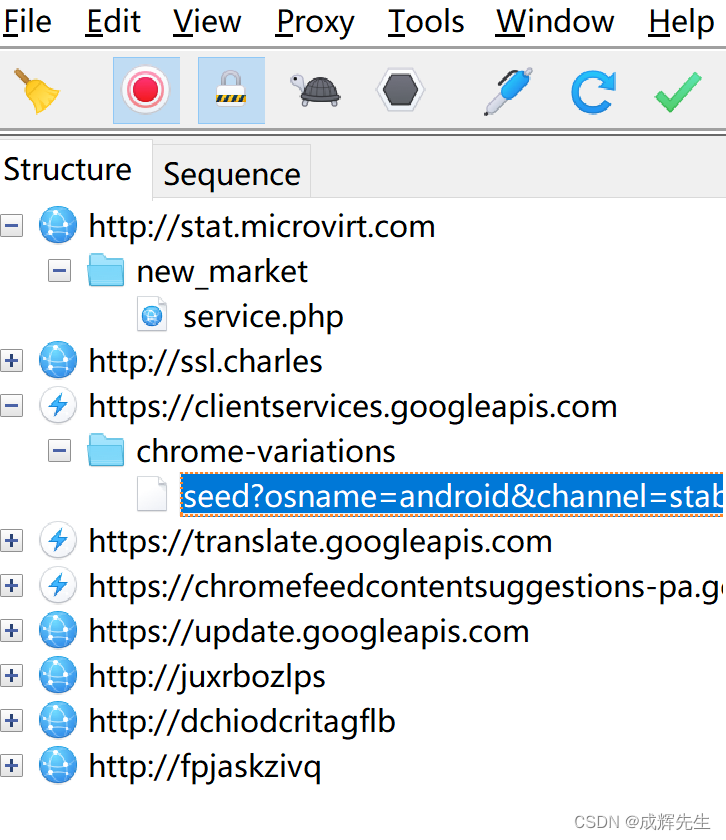Click globe icon of ssl.charles
This screenshot has height=840, width=726.
tap(58, 360)
